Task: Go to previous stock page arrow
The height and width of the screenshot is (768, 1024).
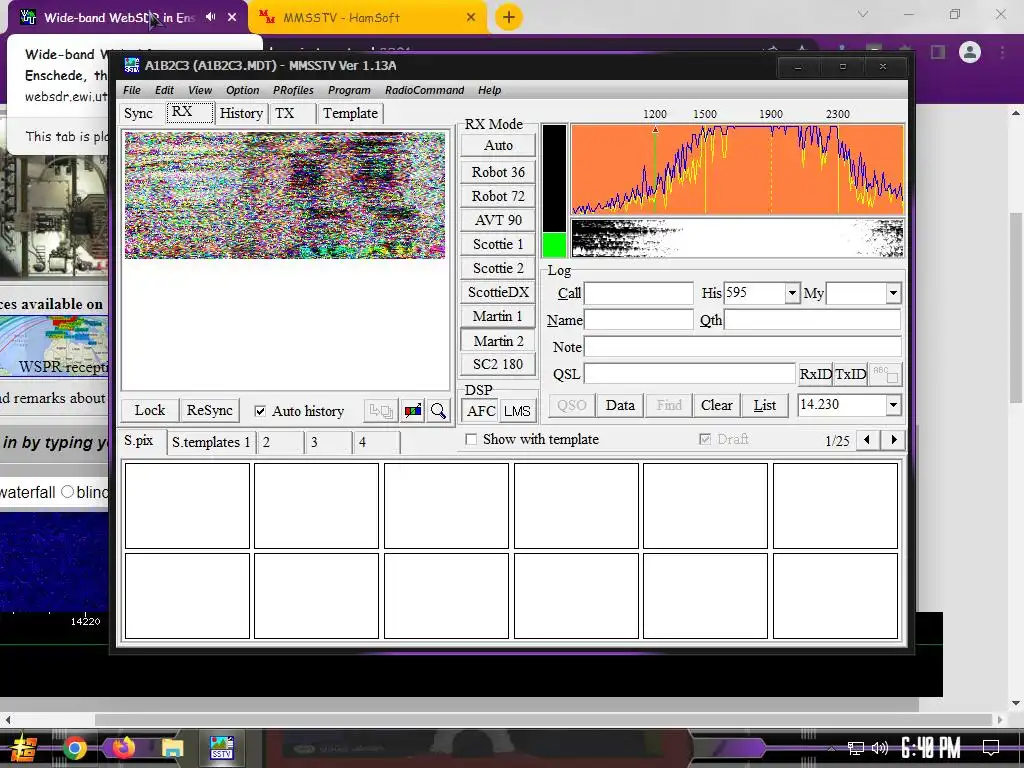Action: [x=867, y=440]
